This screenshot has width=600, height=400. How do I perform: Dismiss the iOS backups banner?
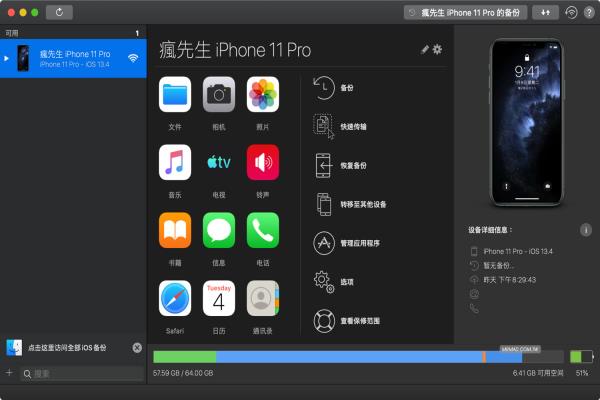pos(137,348)
